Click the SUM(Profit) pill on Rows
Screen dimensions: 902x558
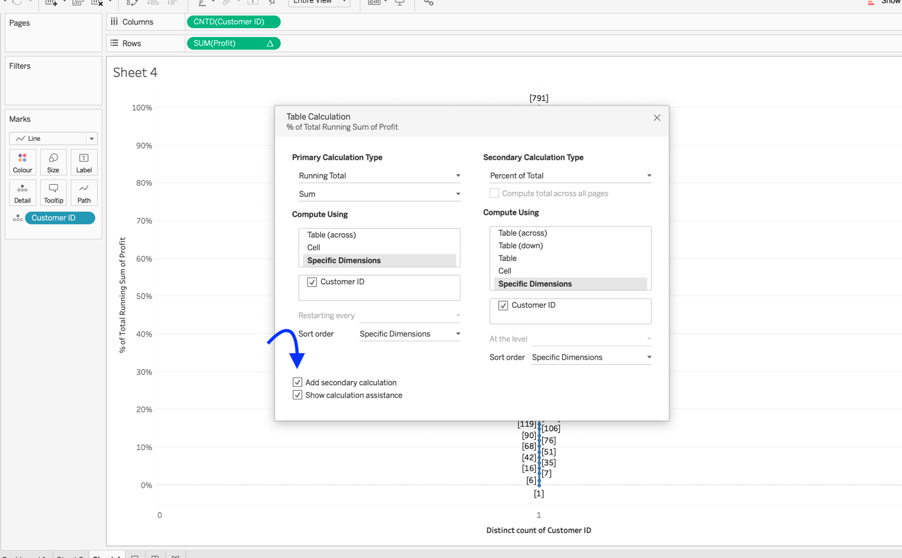tap(234, 43)
